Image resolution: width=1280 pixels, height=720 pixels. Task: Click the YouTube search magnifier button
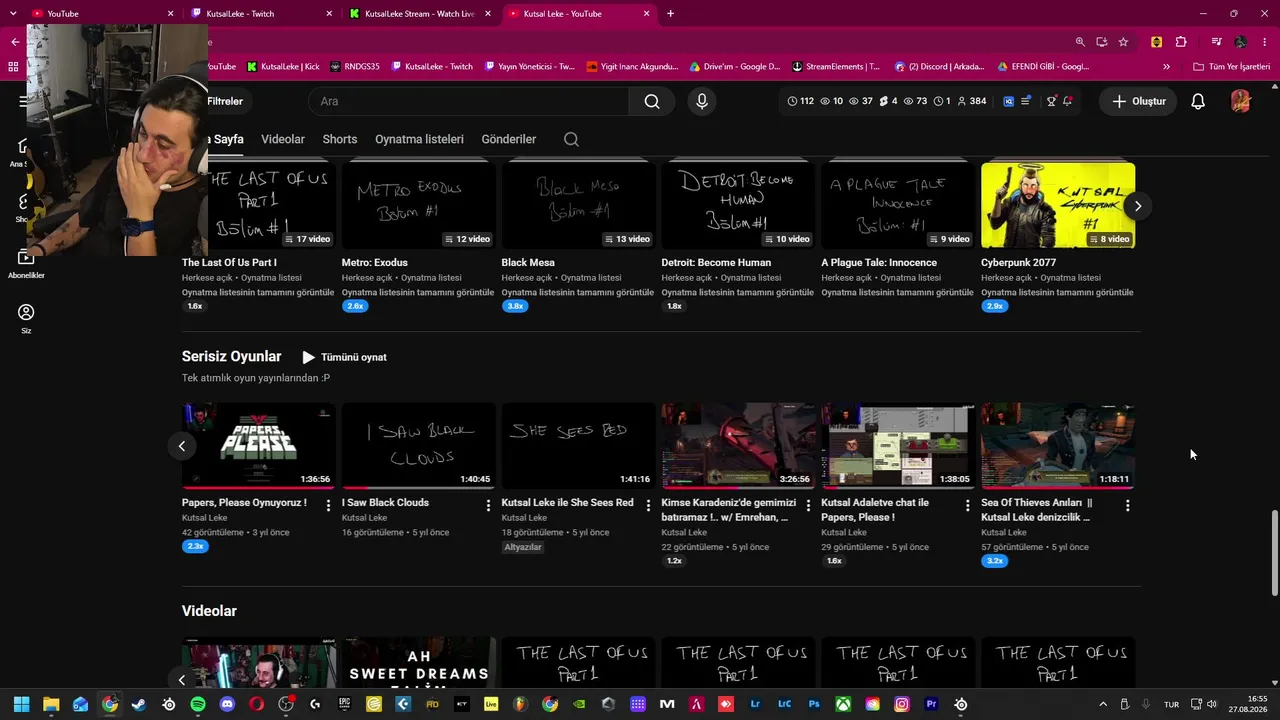(x=652, y=101)
